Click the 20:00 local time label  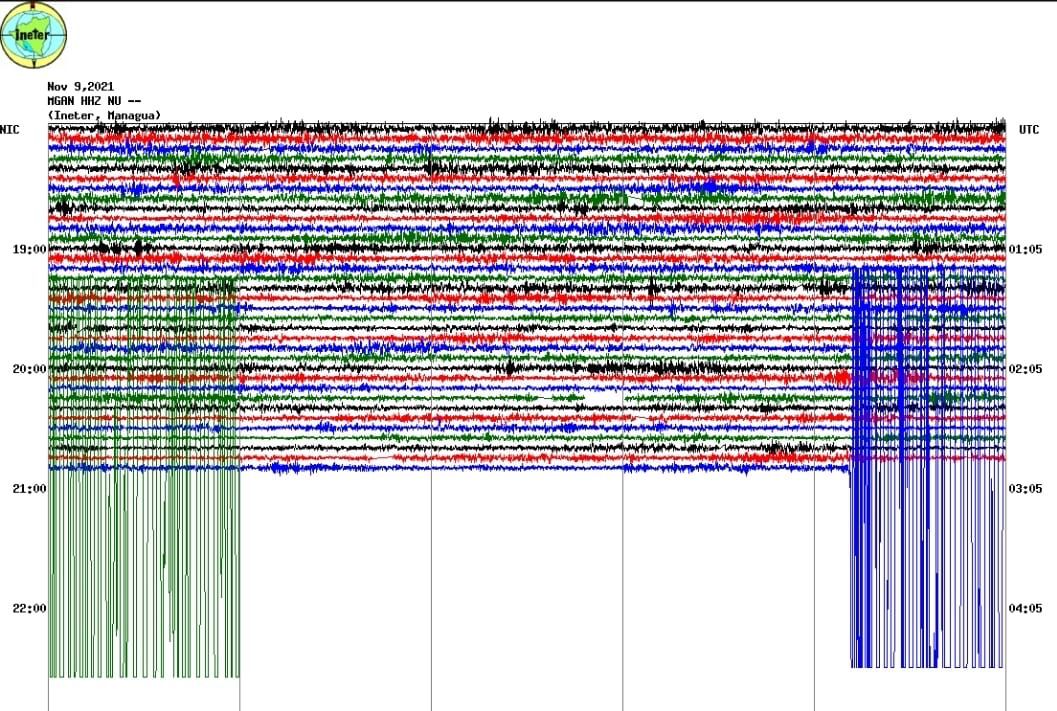pos(30,369)
